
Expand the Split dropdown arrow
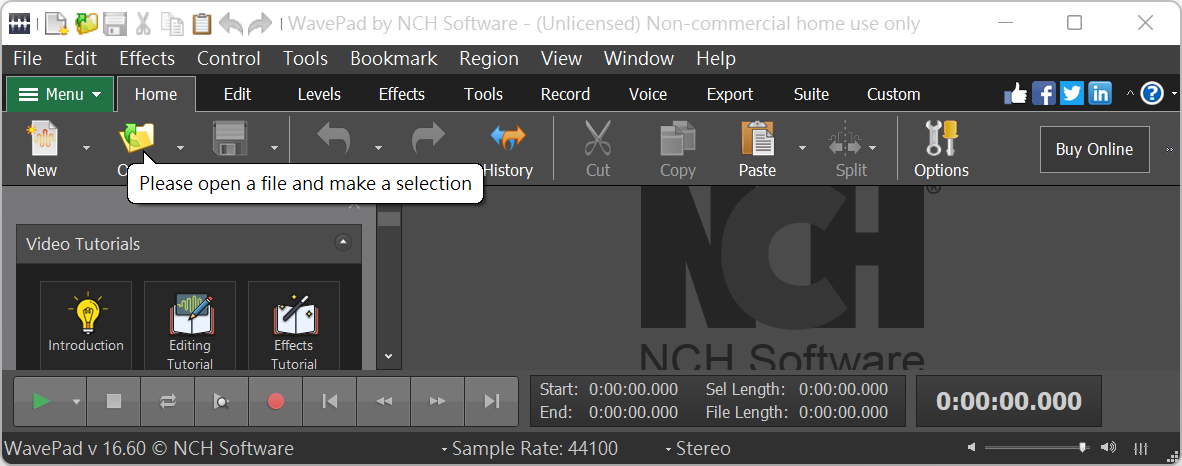pyautogui.click(x=873, y=148)
